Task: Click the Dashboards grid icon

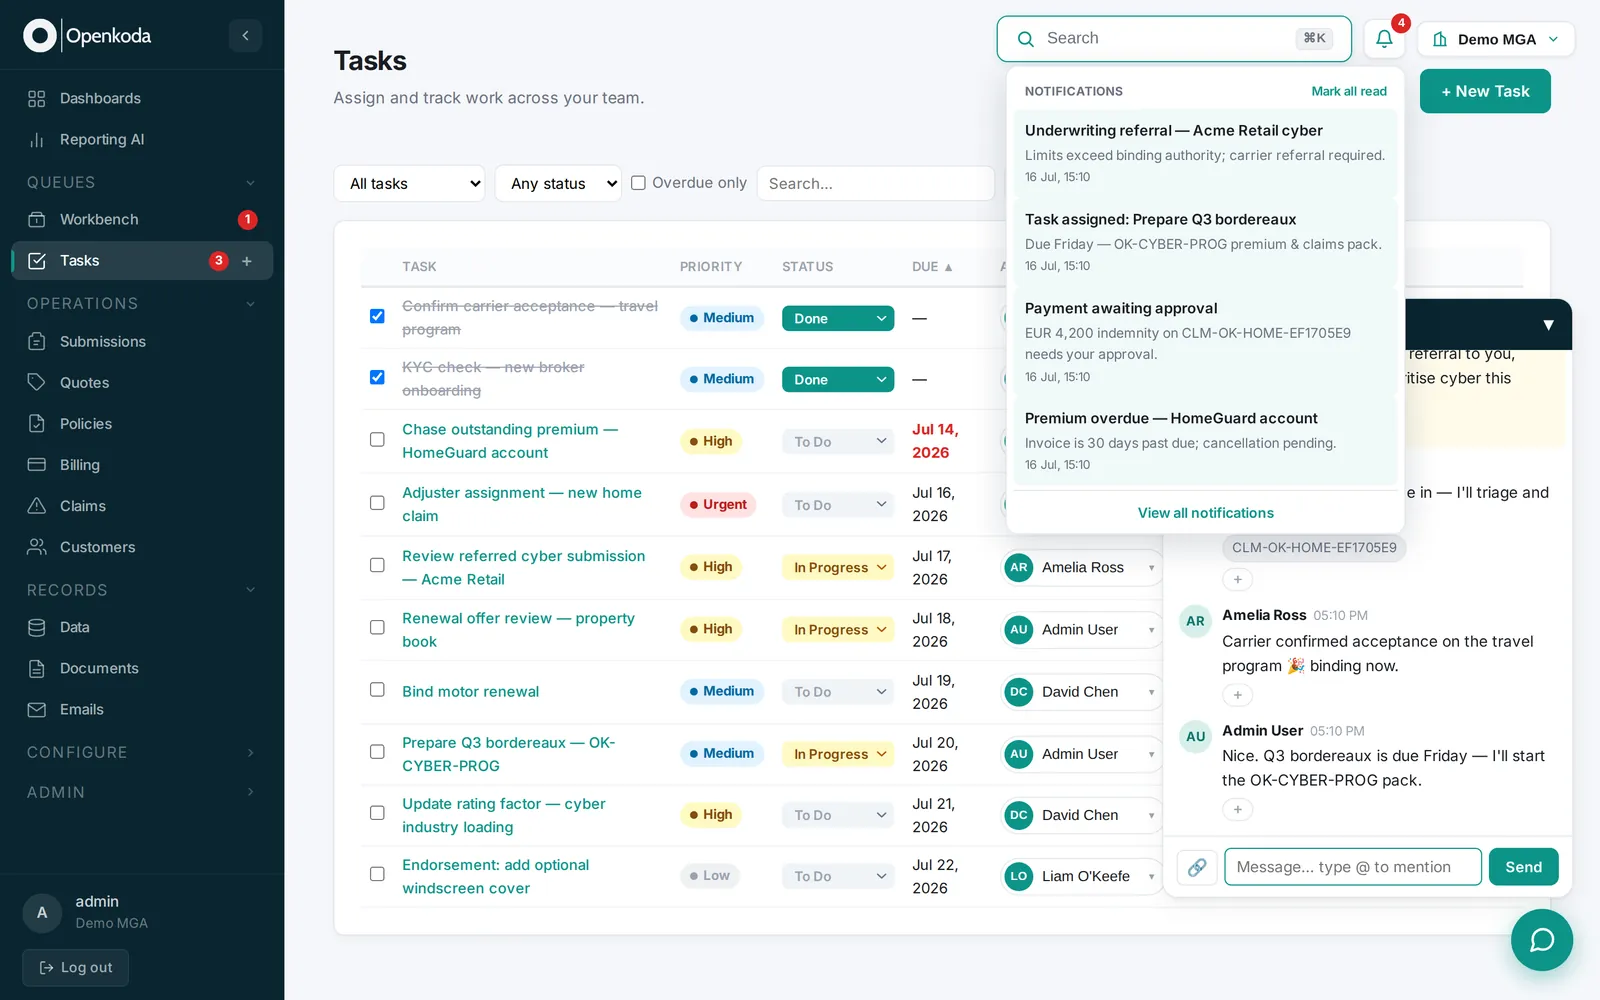Action: pyautogui.click(x=37, y=98)
